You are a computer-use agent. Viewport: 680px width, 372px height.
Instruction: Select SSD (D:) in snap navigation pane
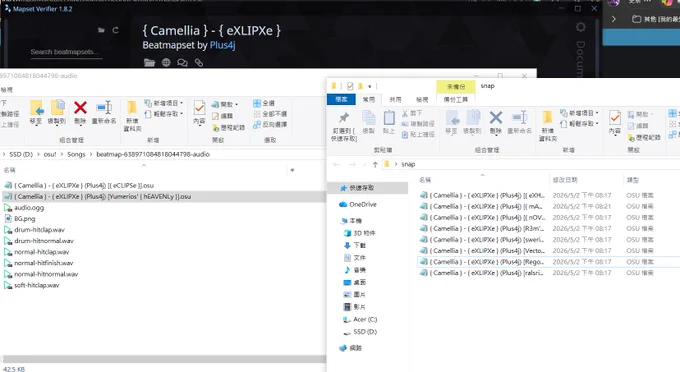360,332
